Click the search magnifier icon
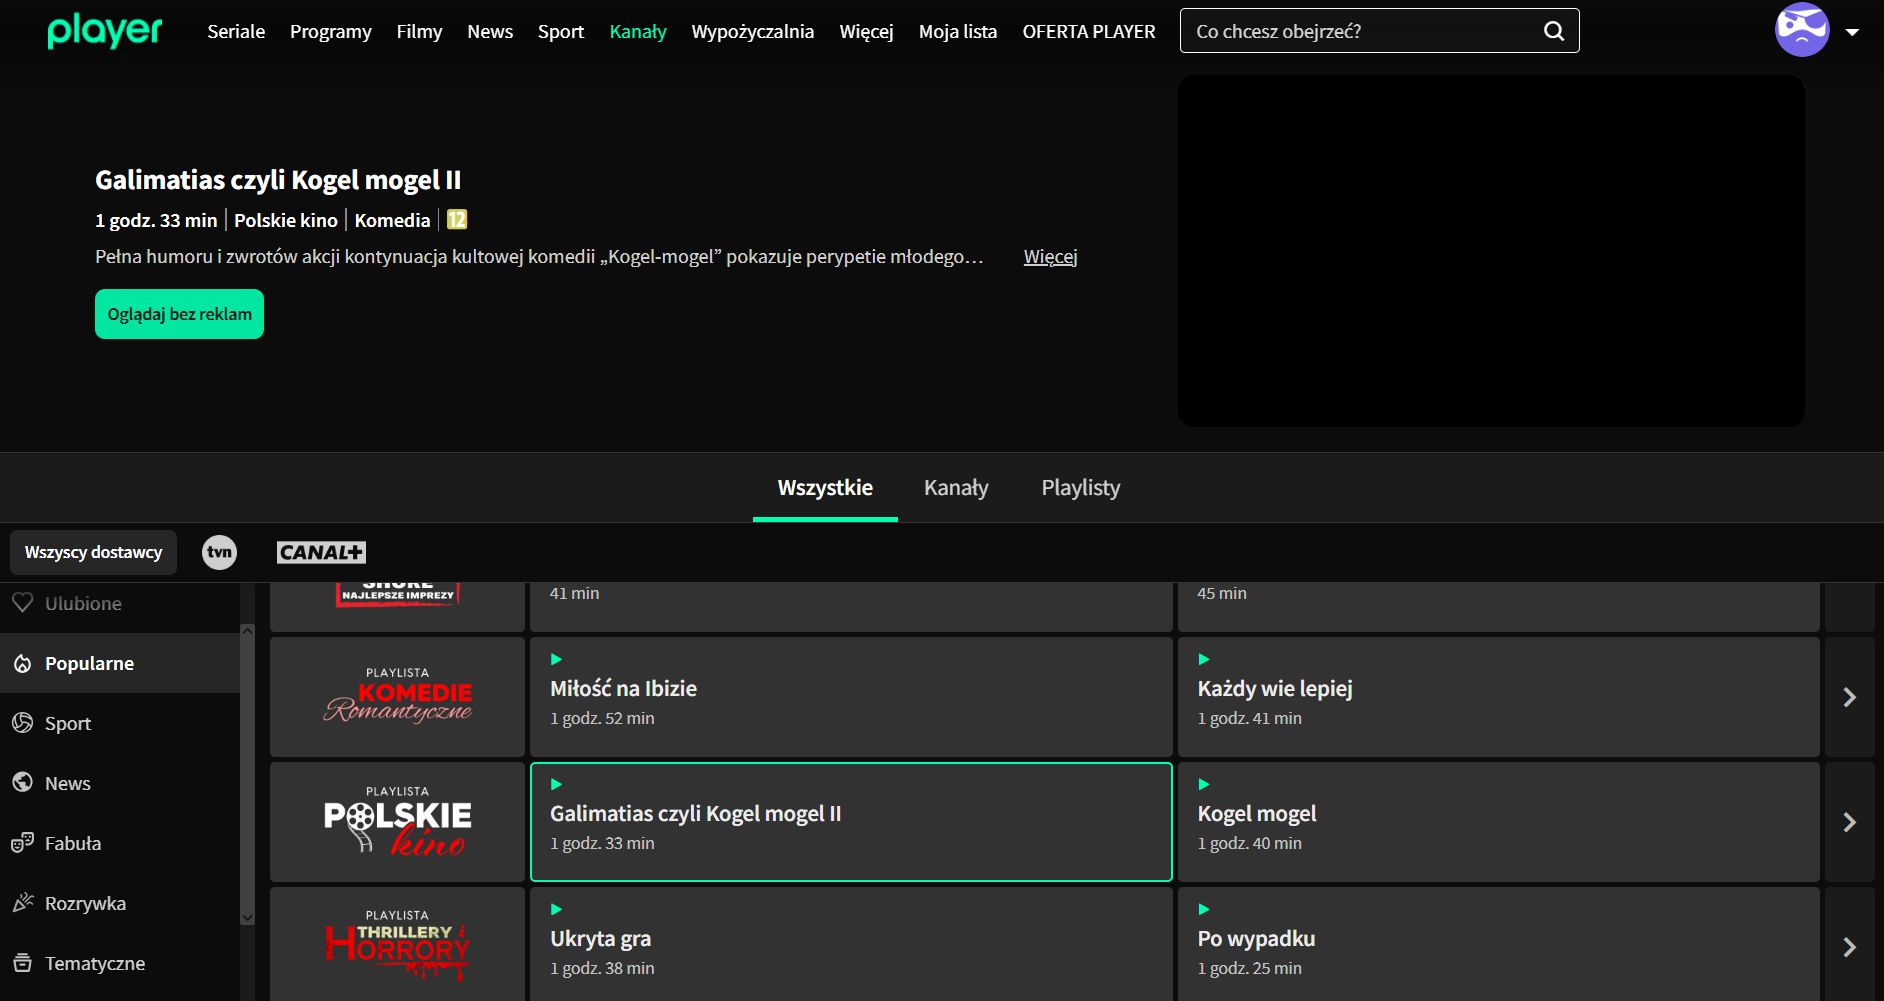This screenshot has height=1001, width=1884. 1553,31
